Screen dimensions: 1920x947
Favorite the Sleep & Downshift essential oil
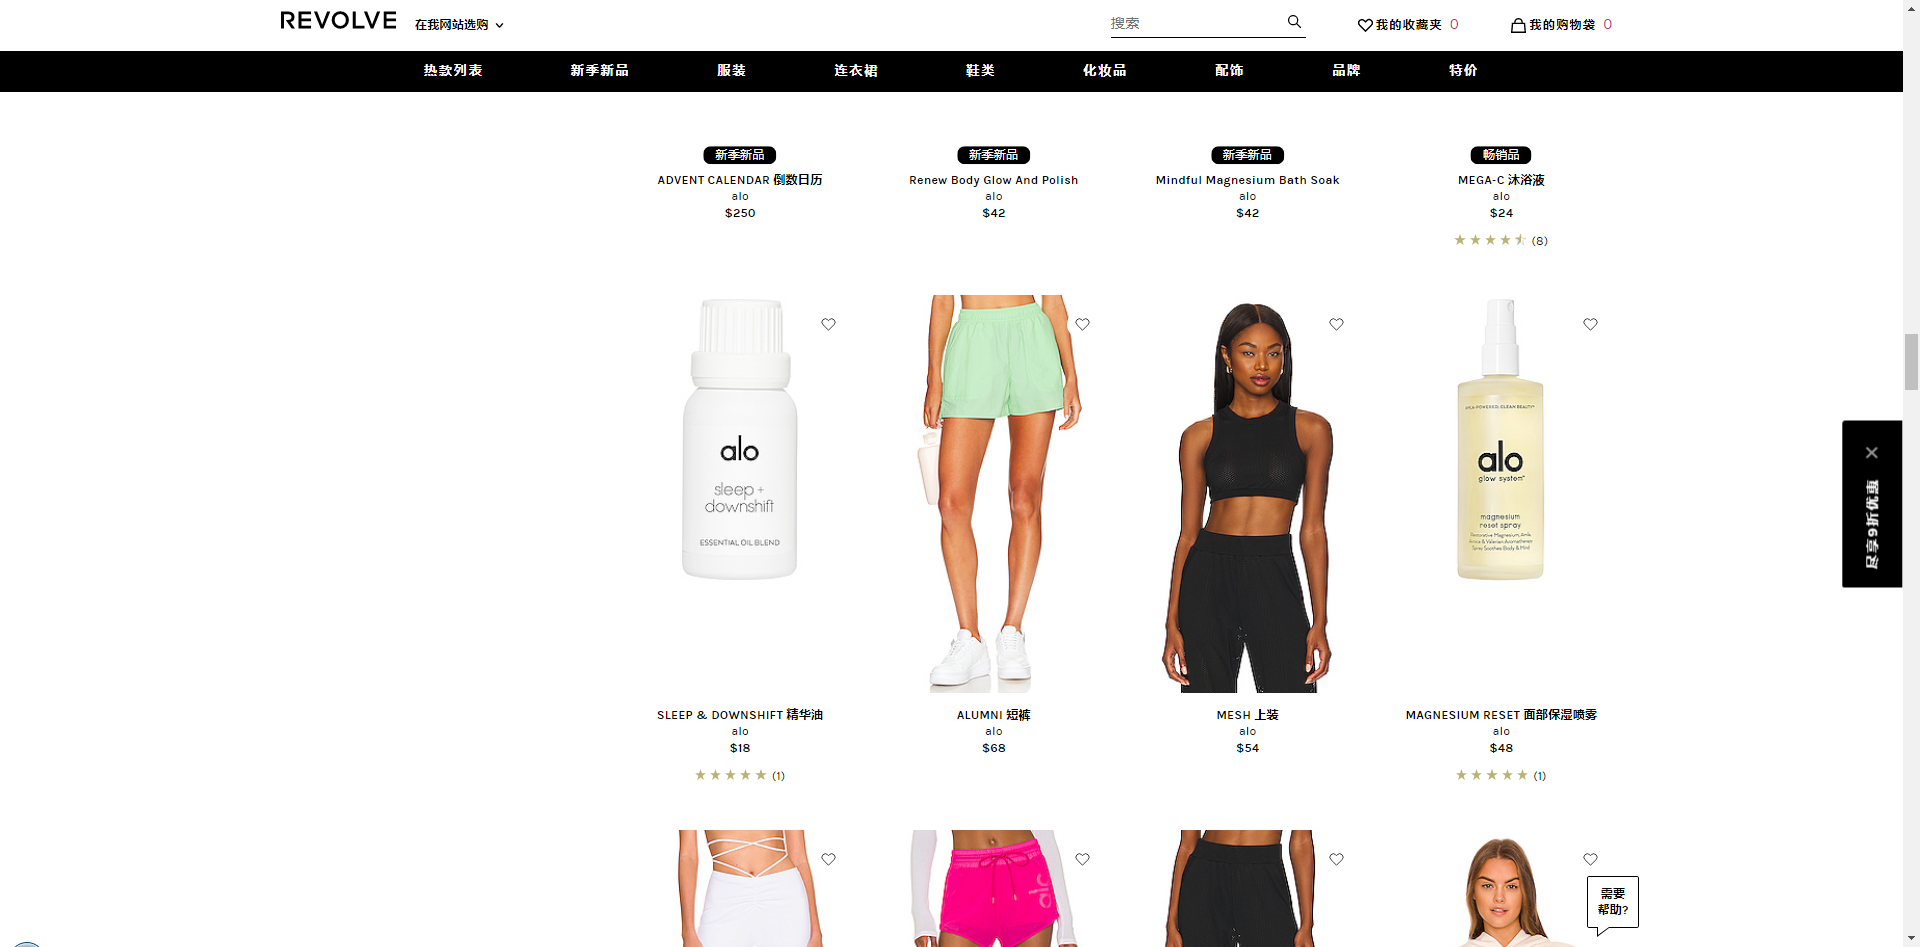[828, 324]
